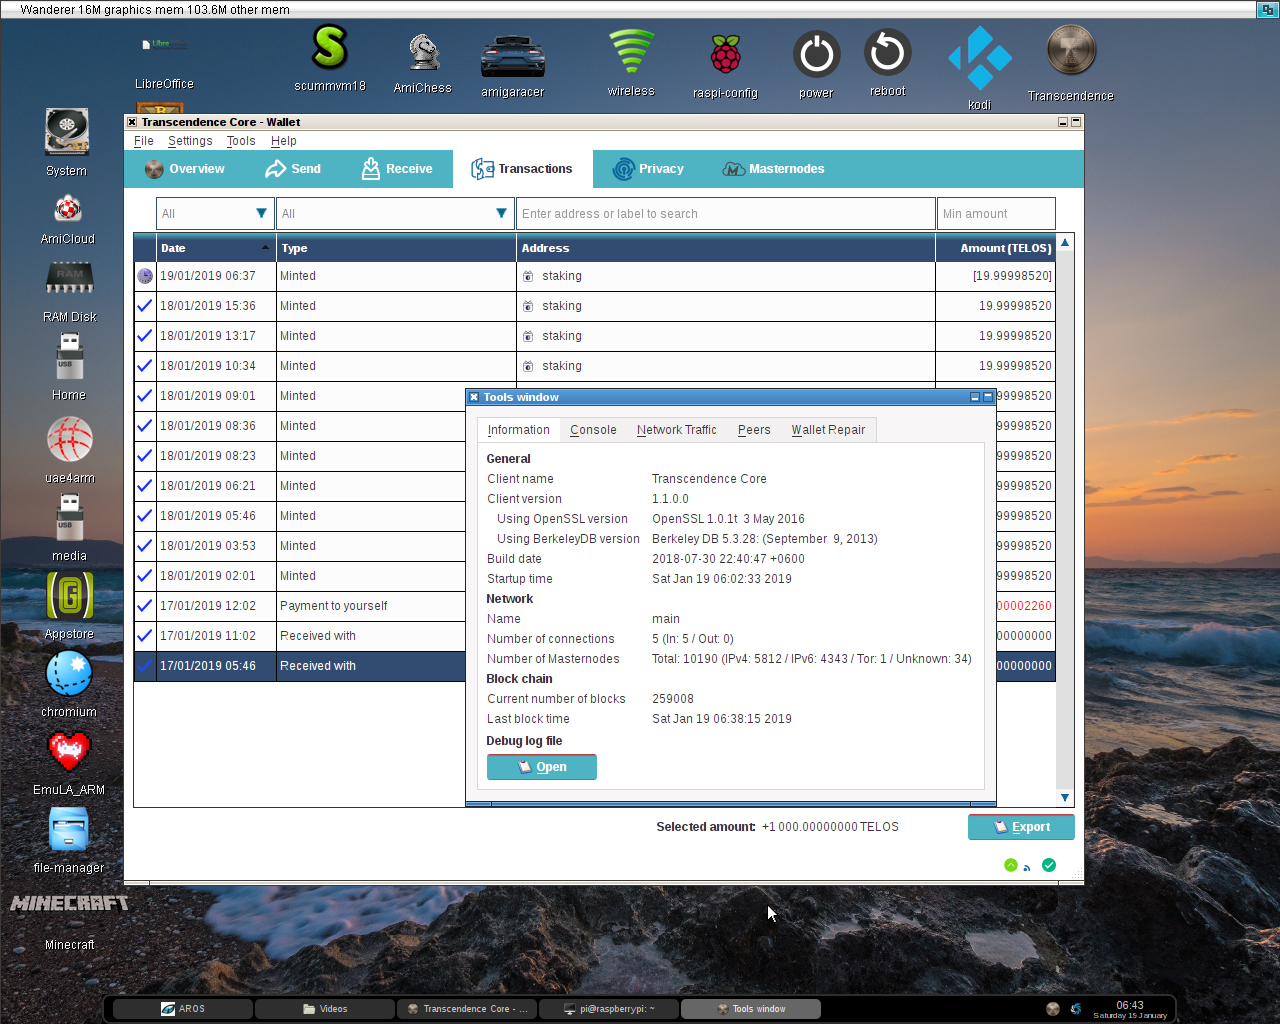The image size is (1280, 1024).
Task: Sort transactions by the Type column header
Action: pos(396,248)
